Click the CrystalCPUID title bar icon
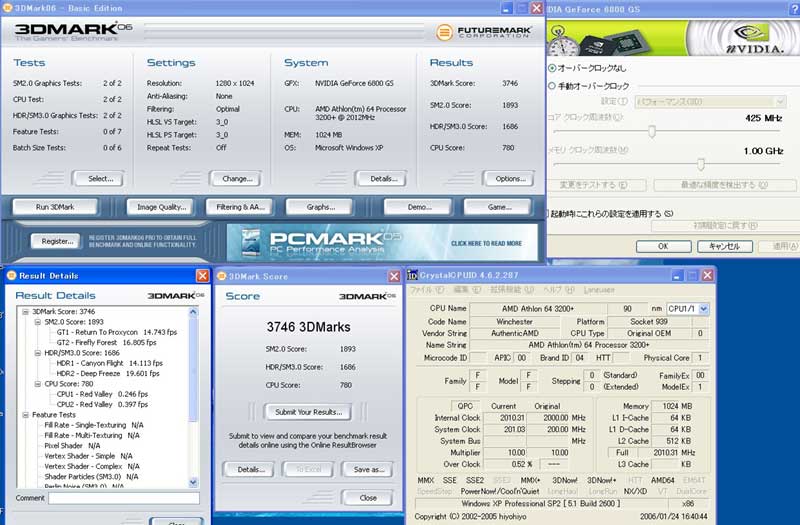Image resolution: width=800 pixels, height=525 pixels. [x=412, y=276]
